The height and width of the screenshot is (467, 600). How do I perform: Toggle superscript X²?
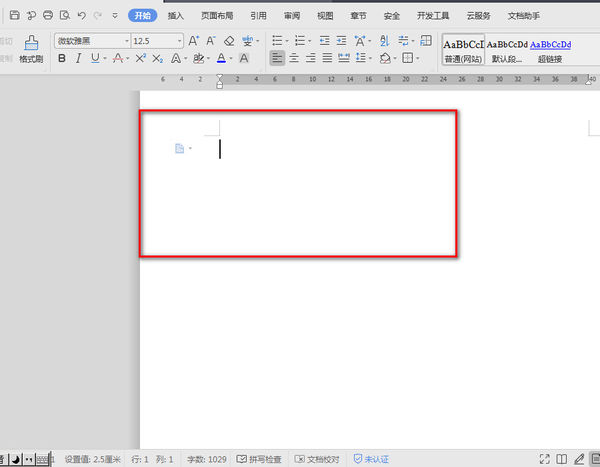[140, 58]
